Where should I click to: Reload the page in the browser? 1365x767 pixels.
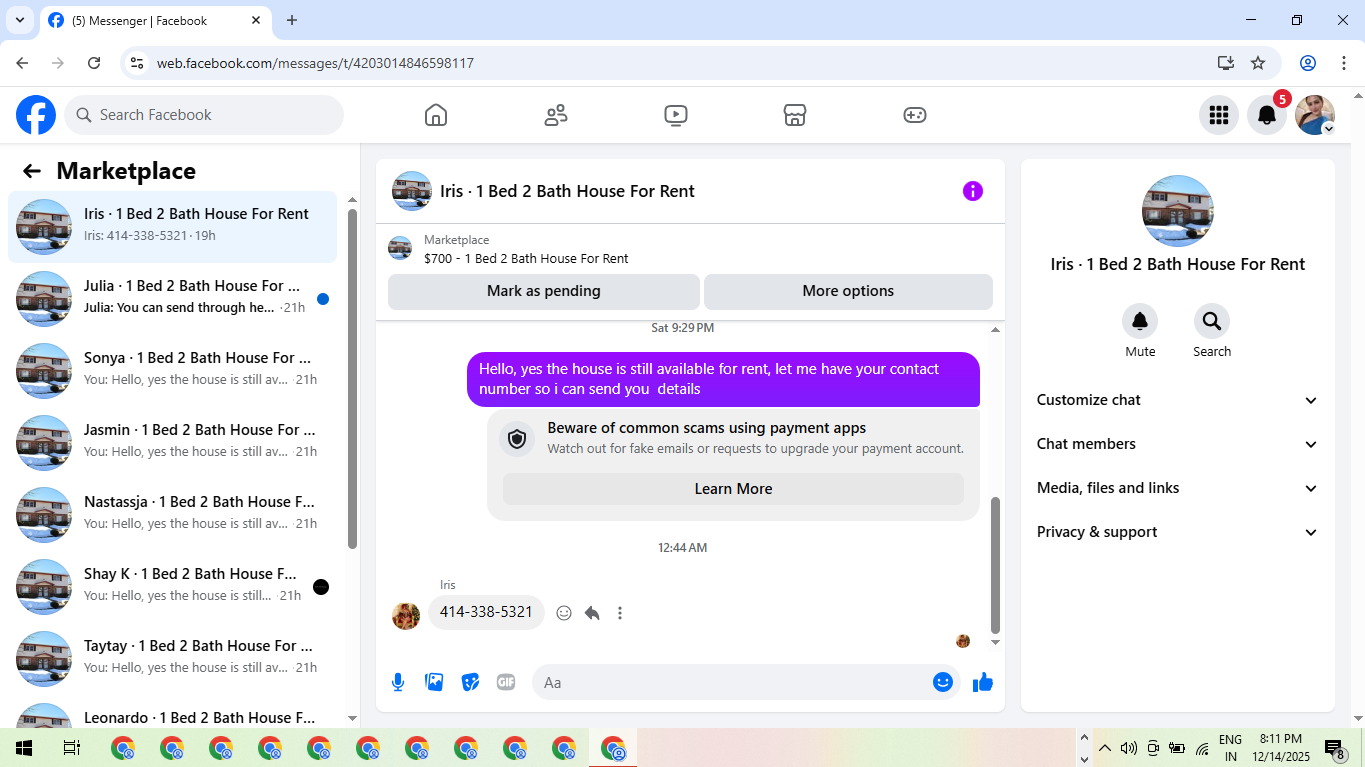[94, 63]
